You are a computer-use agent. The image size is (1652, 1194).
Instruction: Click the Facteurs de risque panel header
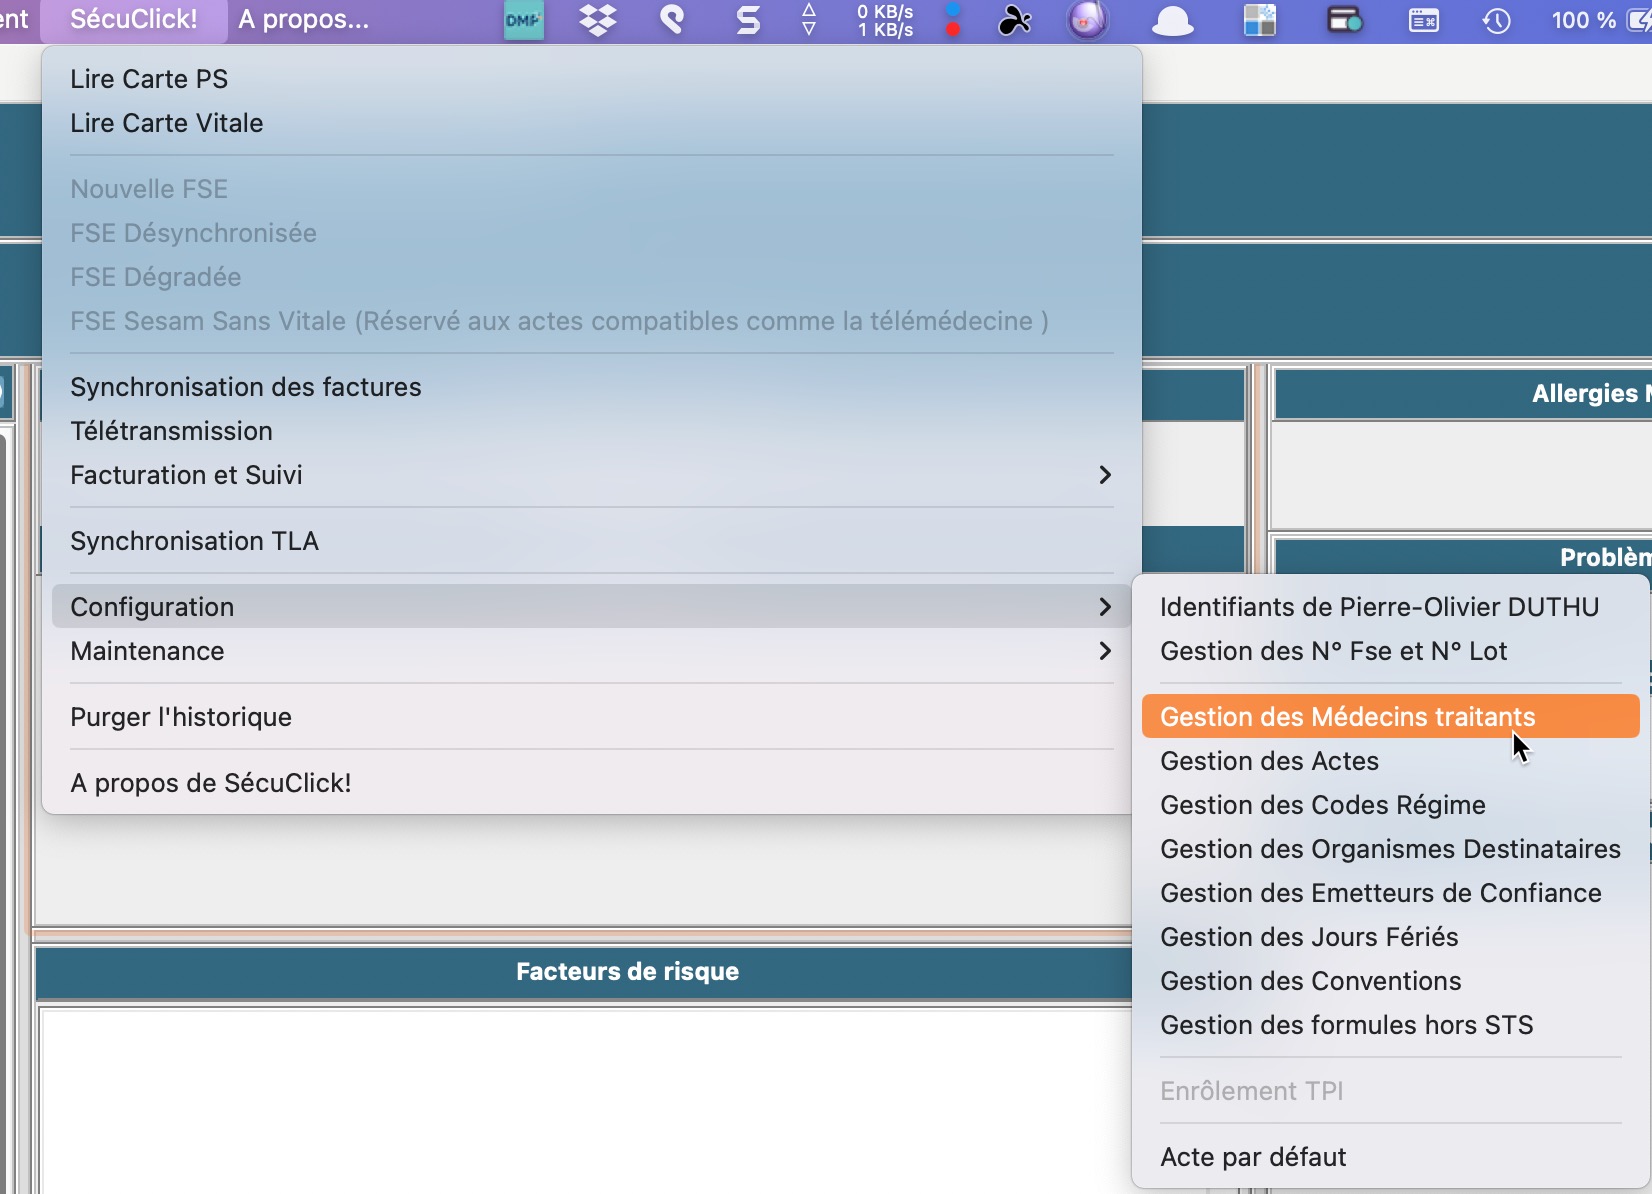(x=584, y=972)
